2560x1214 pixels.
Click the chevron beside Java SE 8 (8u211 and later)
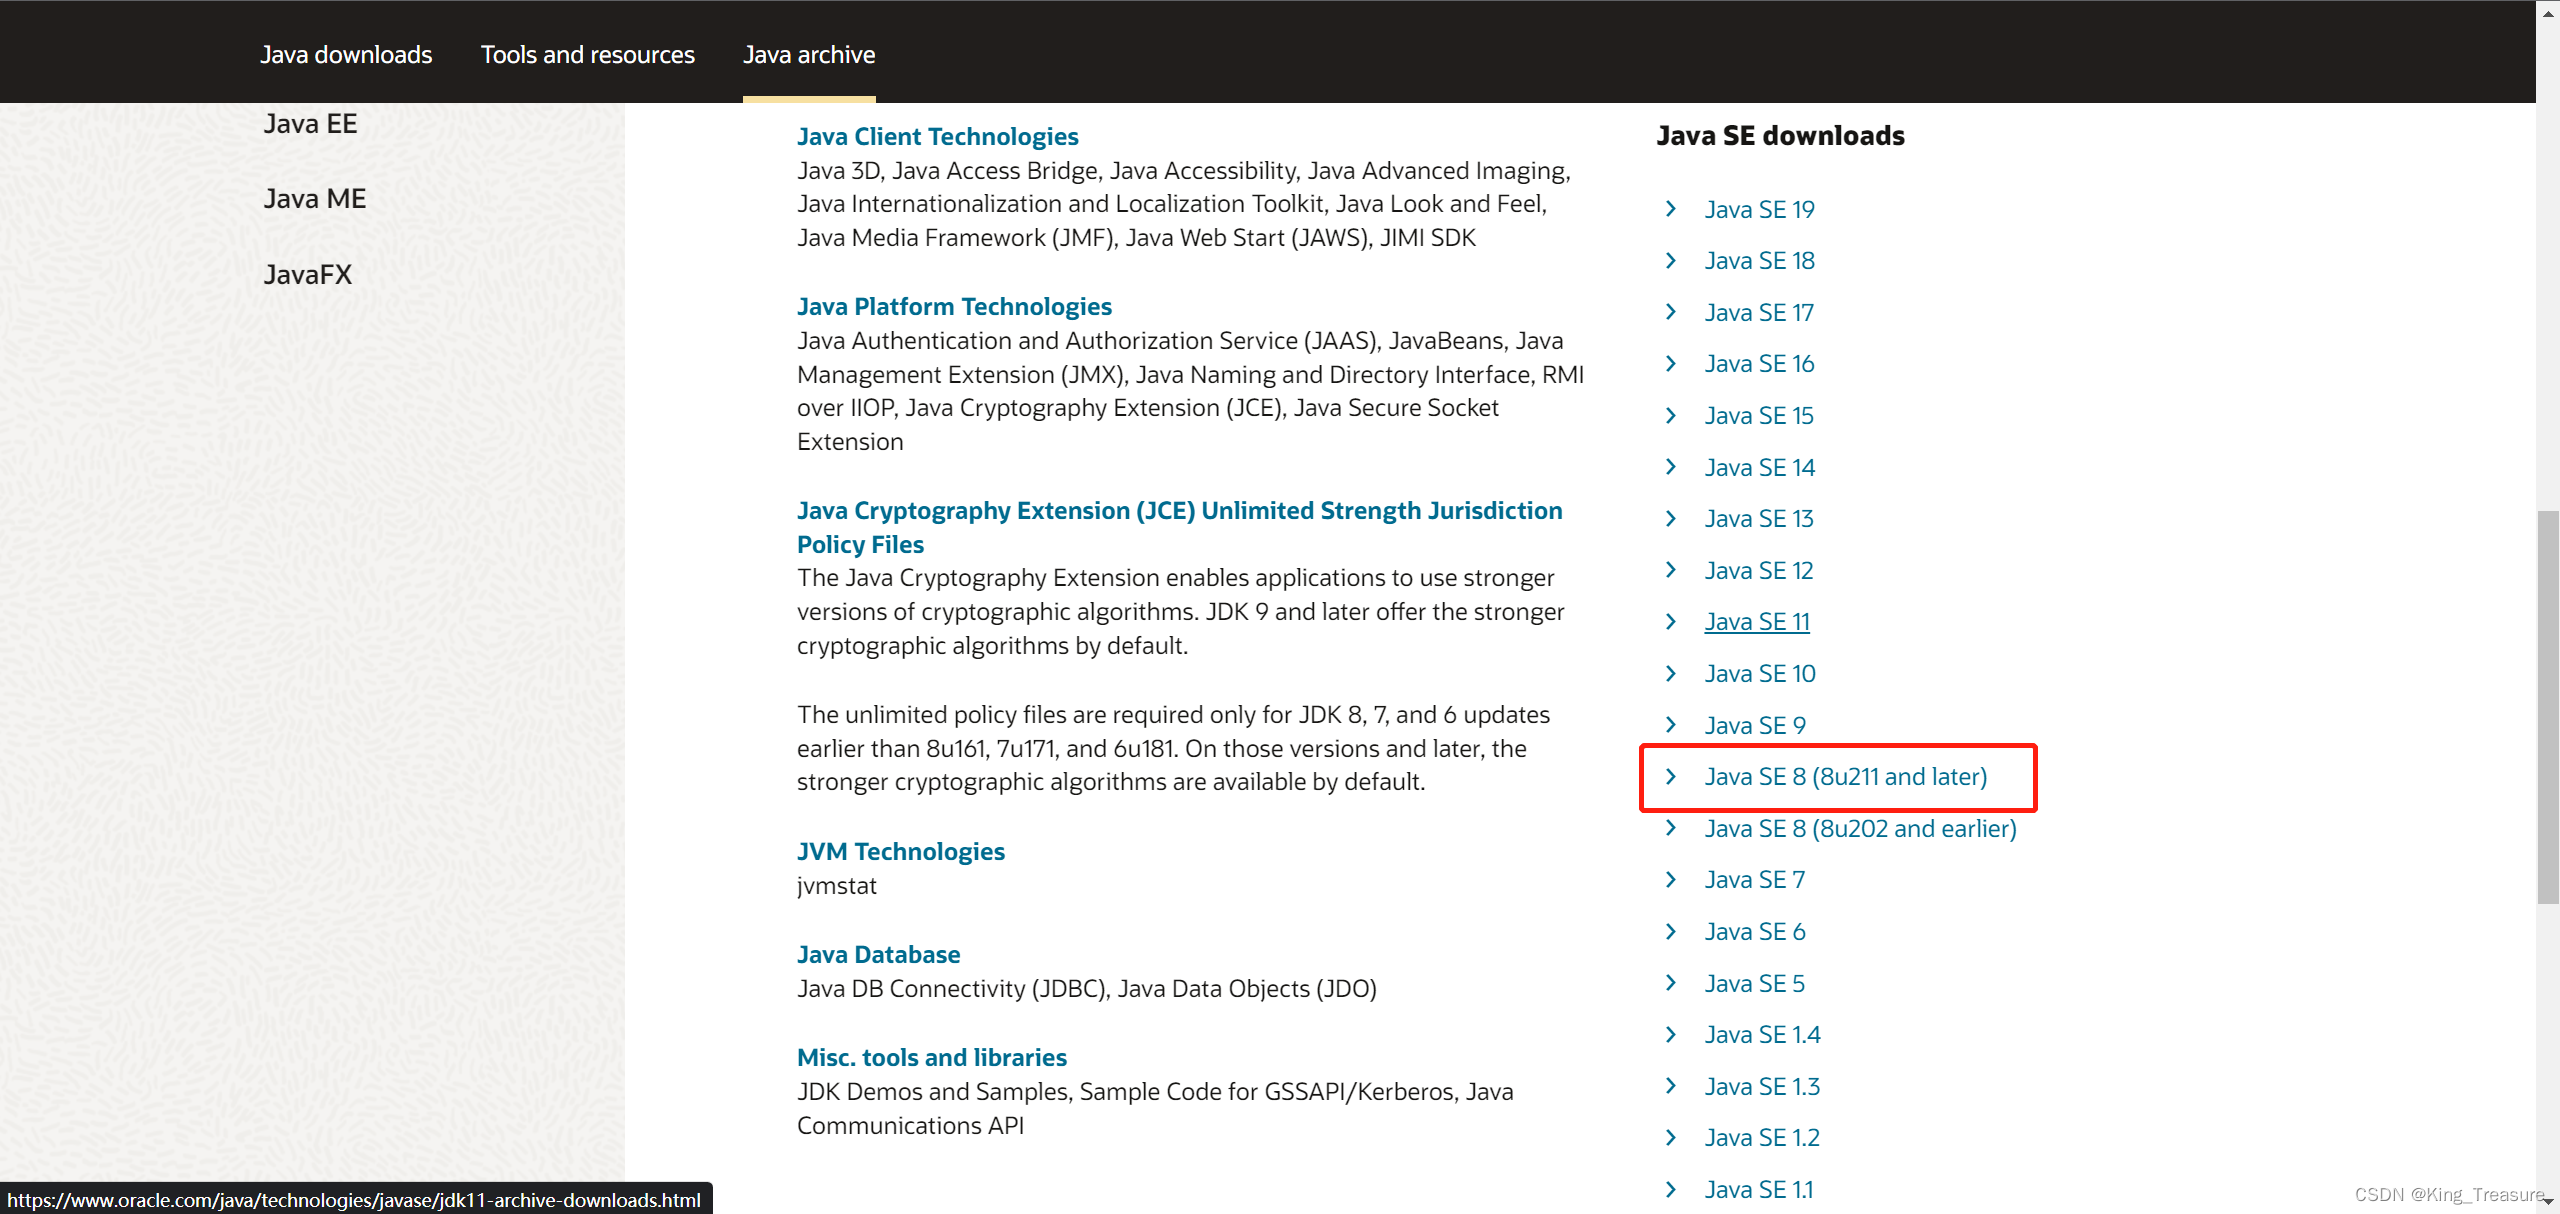tap(1671, 776)
